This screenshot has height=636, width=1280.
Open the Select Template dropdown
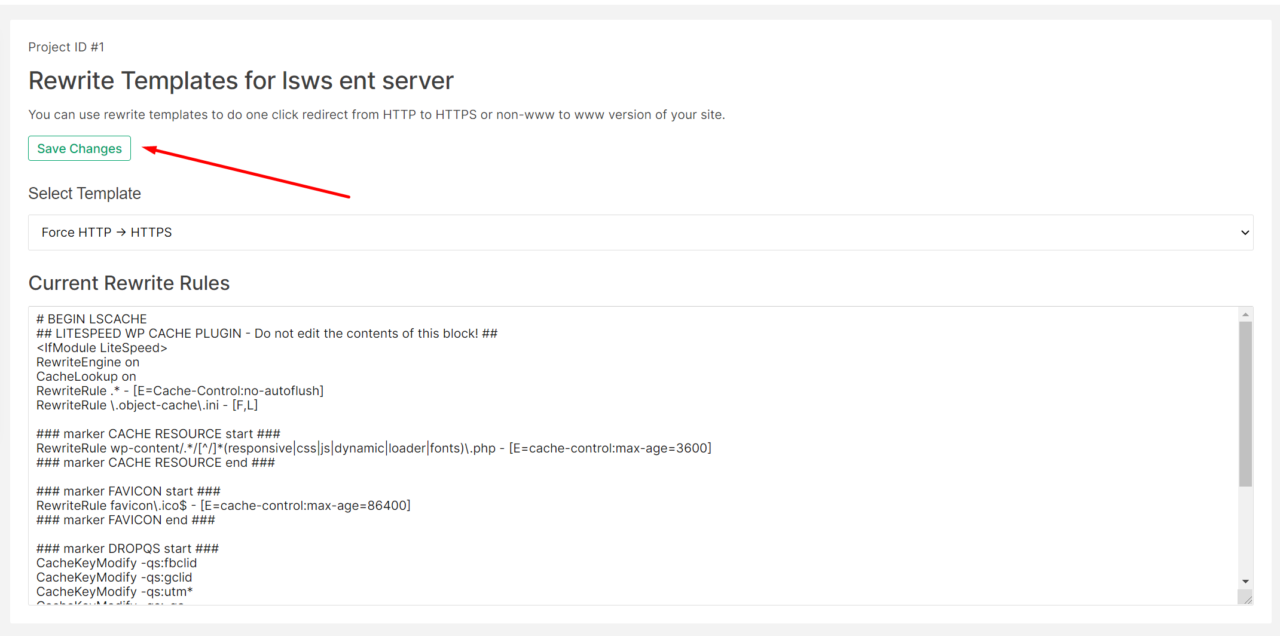pos(640,232)
